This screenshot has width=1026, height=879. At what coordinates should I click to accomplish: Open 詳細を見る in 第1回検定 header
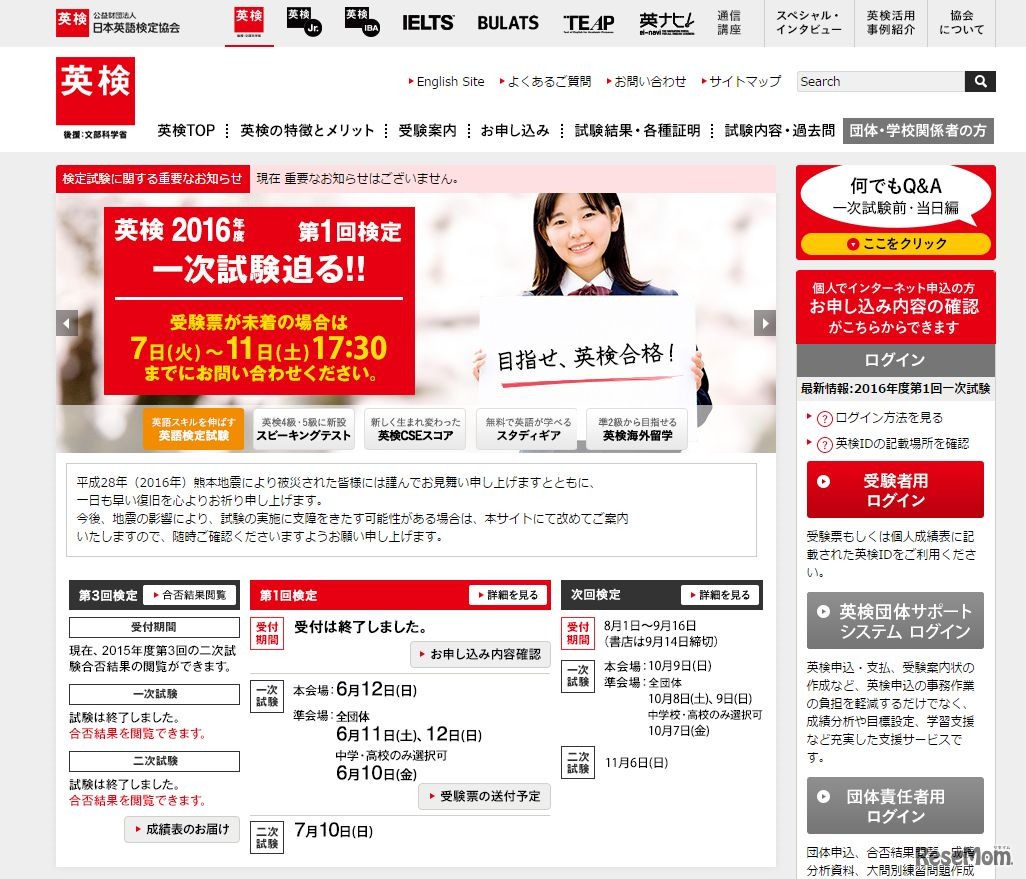click(508, 595)
